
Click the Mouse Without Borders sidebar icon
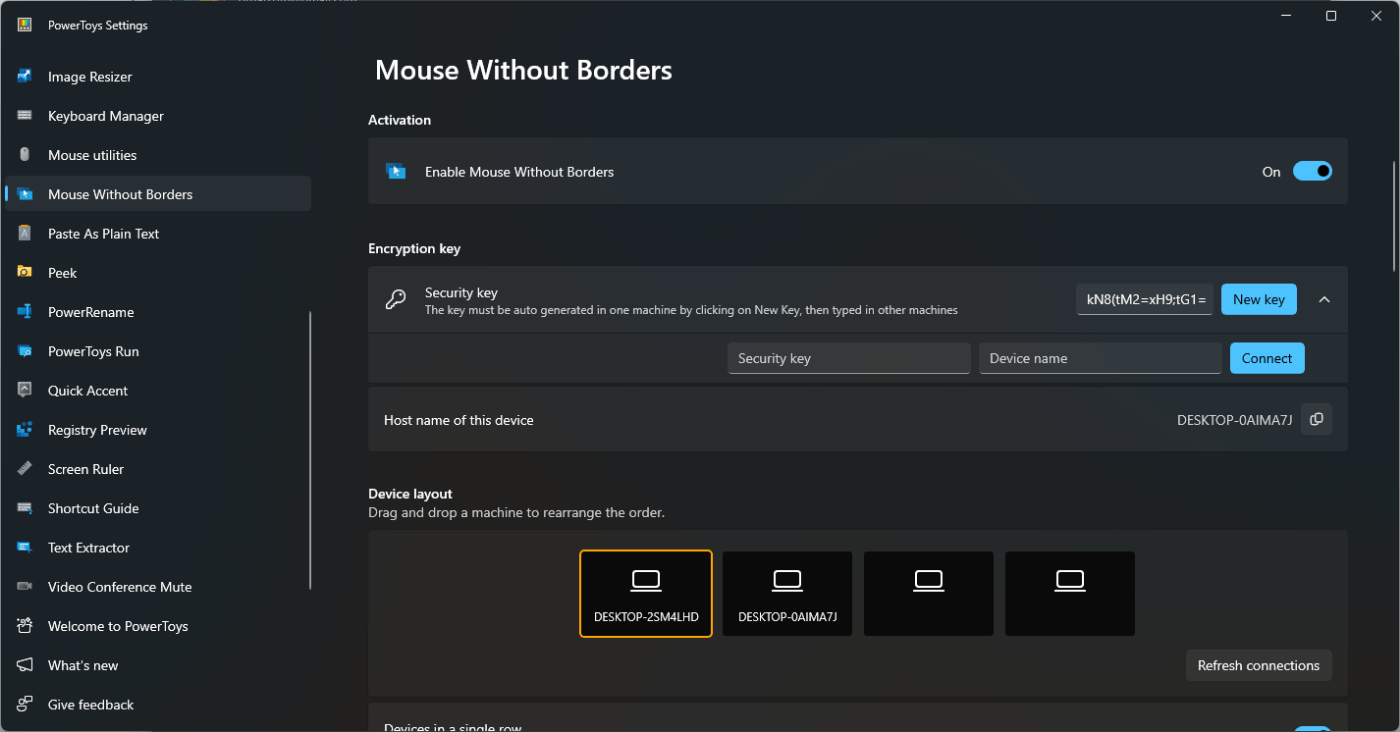click(25, 194)
